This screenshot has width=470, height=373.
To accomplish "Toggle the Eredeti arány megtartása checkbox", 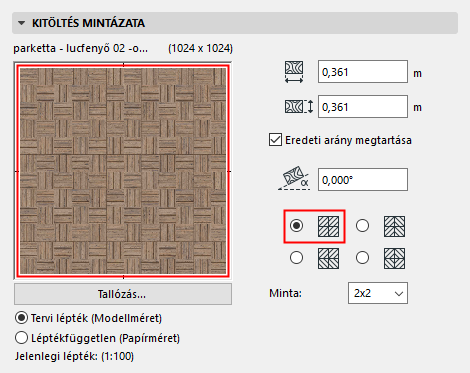I will click(x=275, y=140).
